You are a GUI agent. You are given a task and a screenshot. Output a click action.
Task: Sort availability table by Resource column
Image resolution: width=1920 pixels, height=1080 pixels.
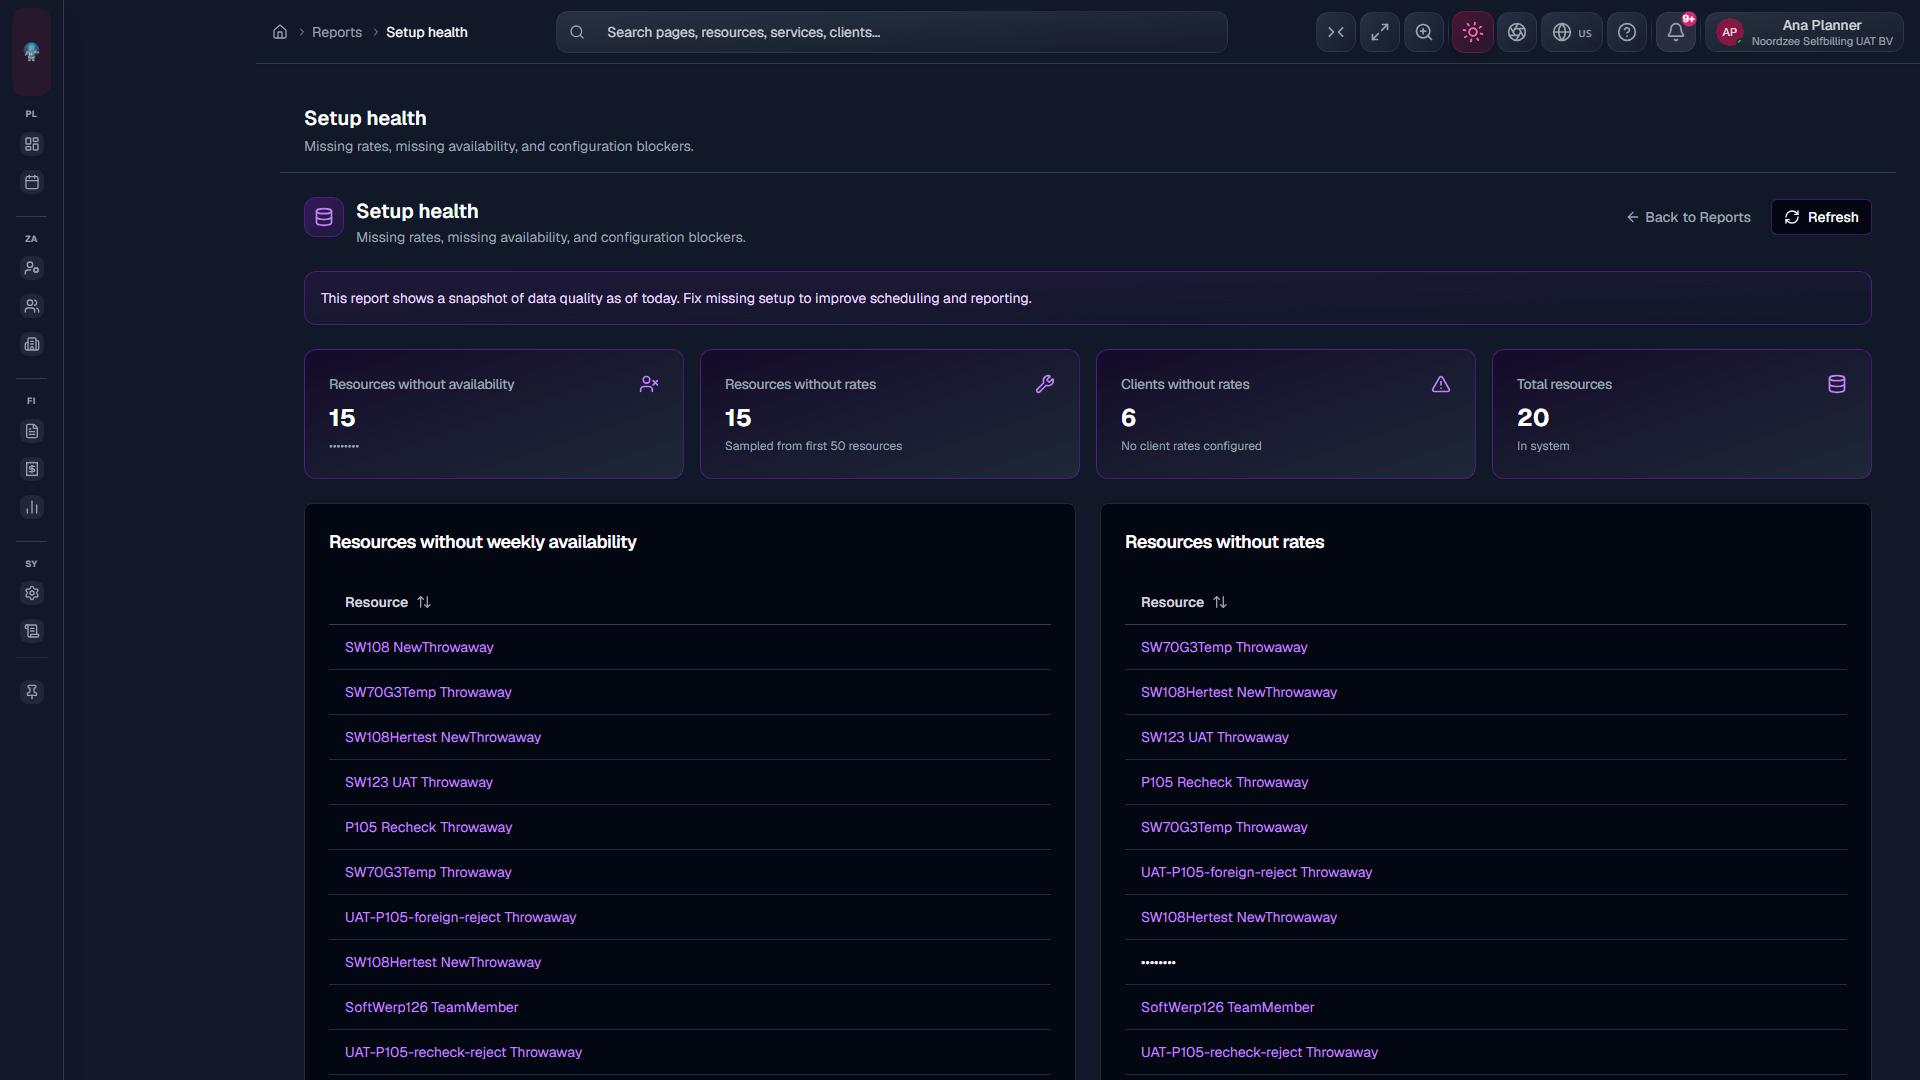(x=388, y=602)
